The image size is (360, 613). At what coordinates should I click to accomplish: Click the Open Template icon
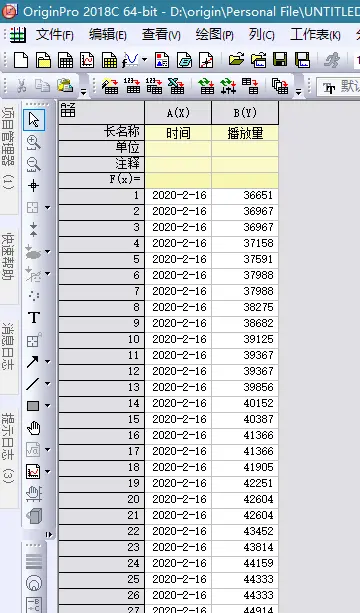[258, 60]
